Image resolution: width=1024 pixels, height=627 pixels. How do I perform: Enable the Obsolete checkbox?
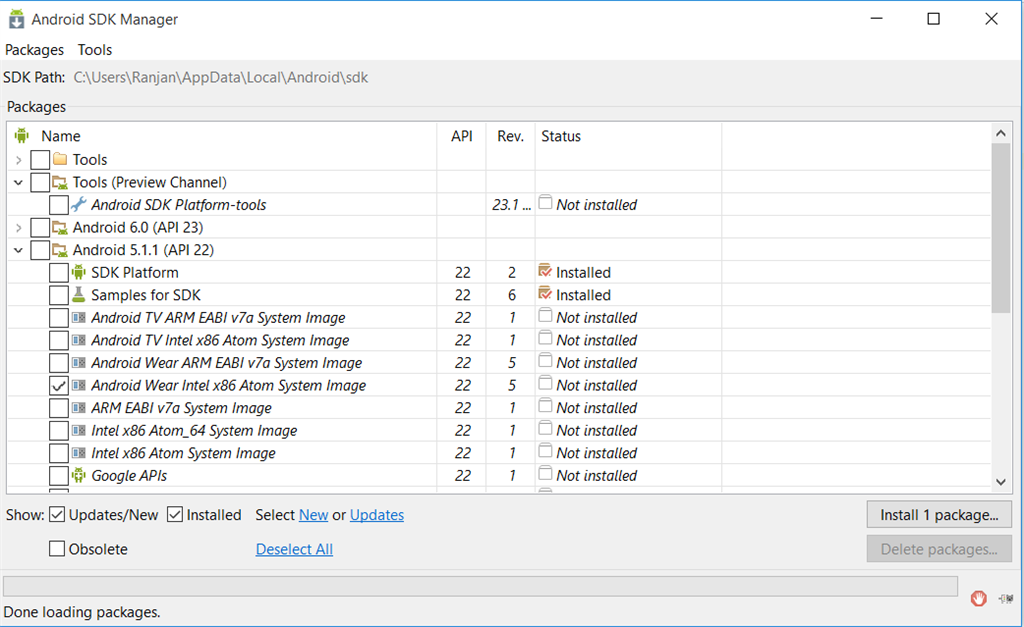(x=57, y=549)
